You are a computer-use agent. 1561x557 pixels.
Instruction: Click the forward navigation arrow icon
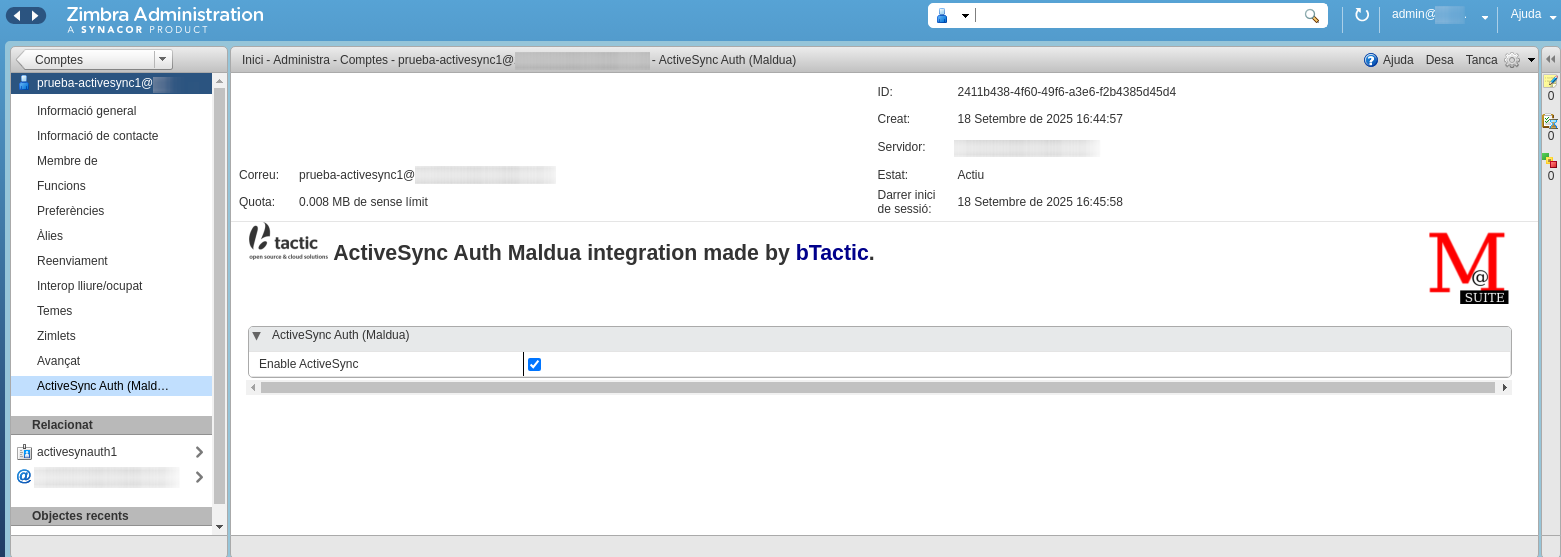[35, 15]
